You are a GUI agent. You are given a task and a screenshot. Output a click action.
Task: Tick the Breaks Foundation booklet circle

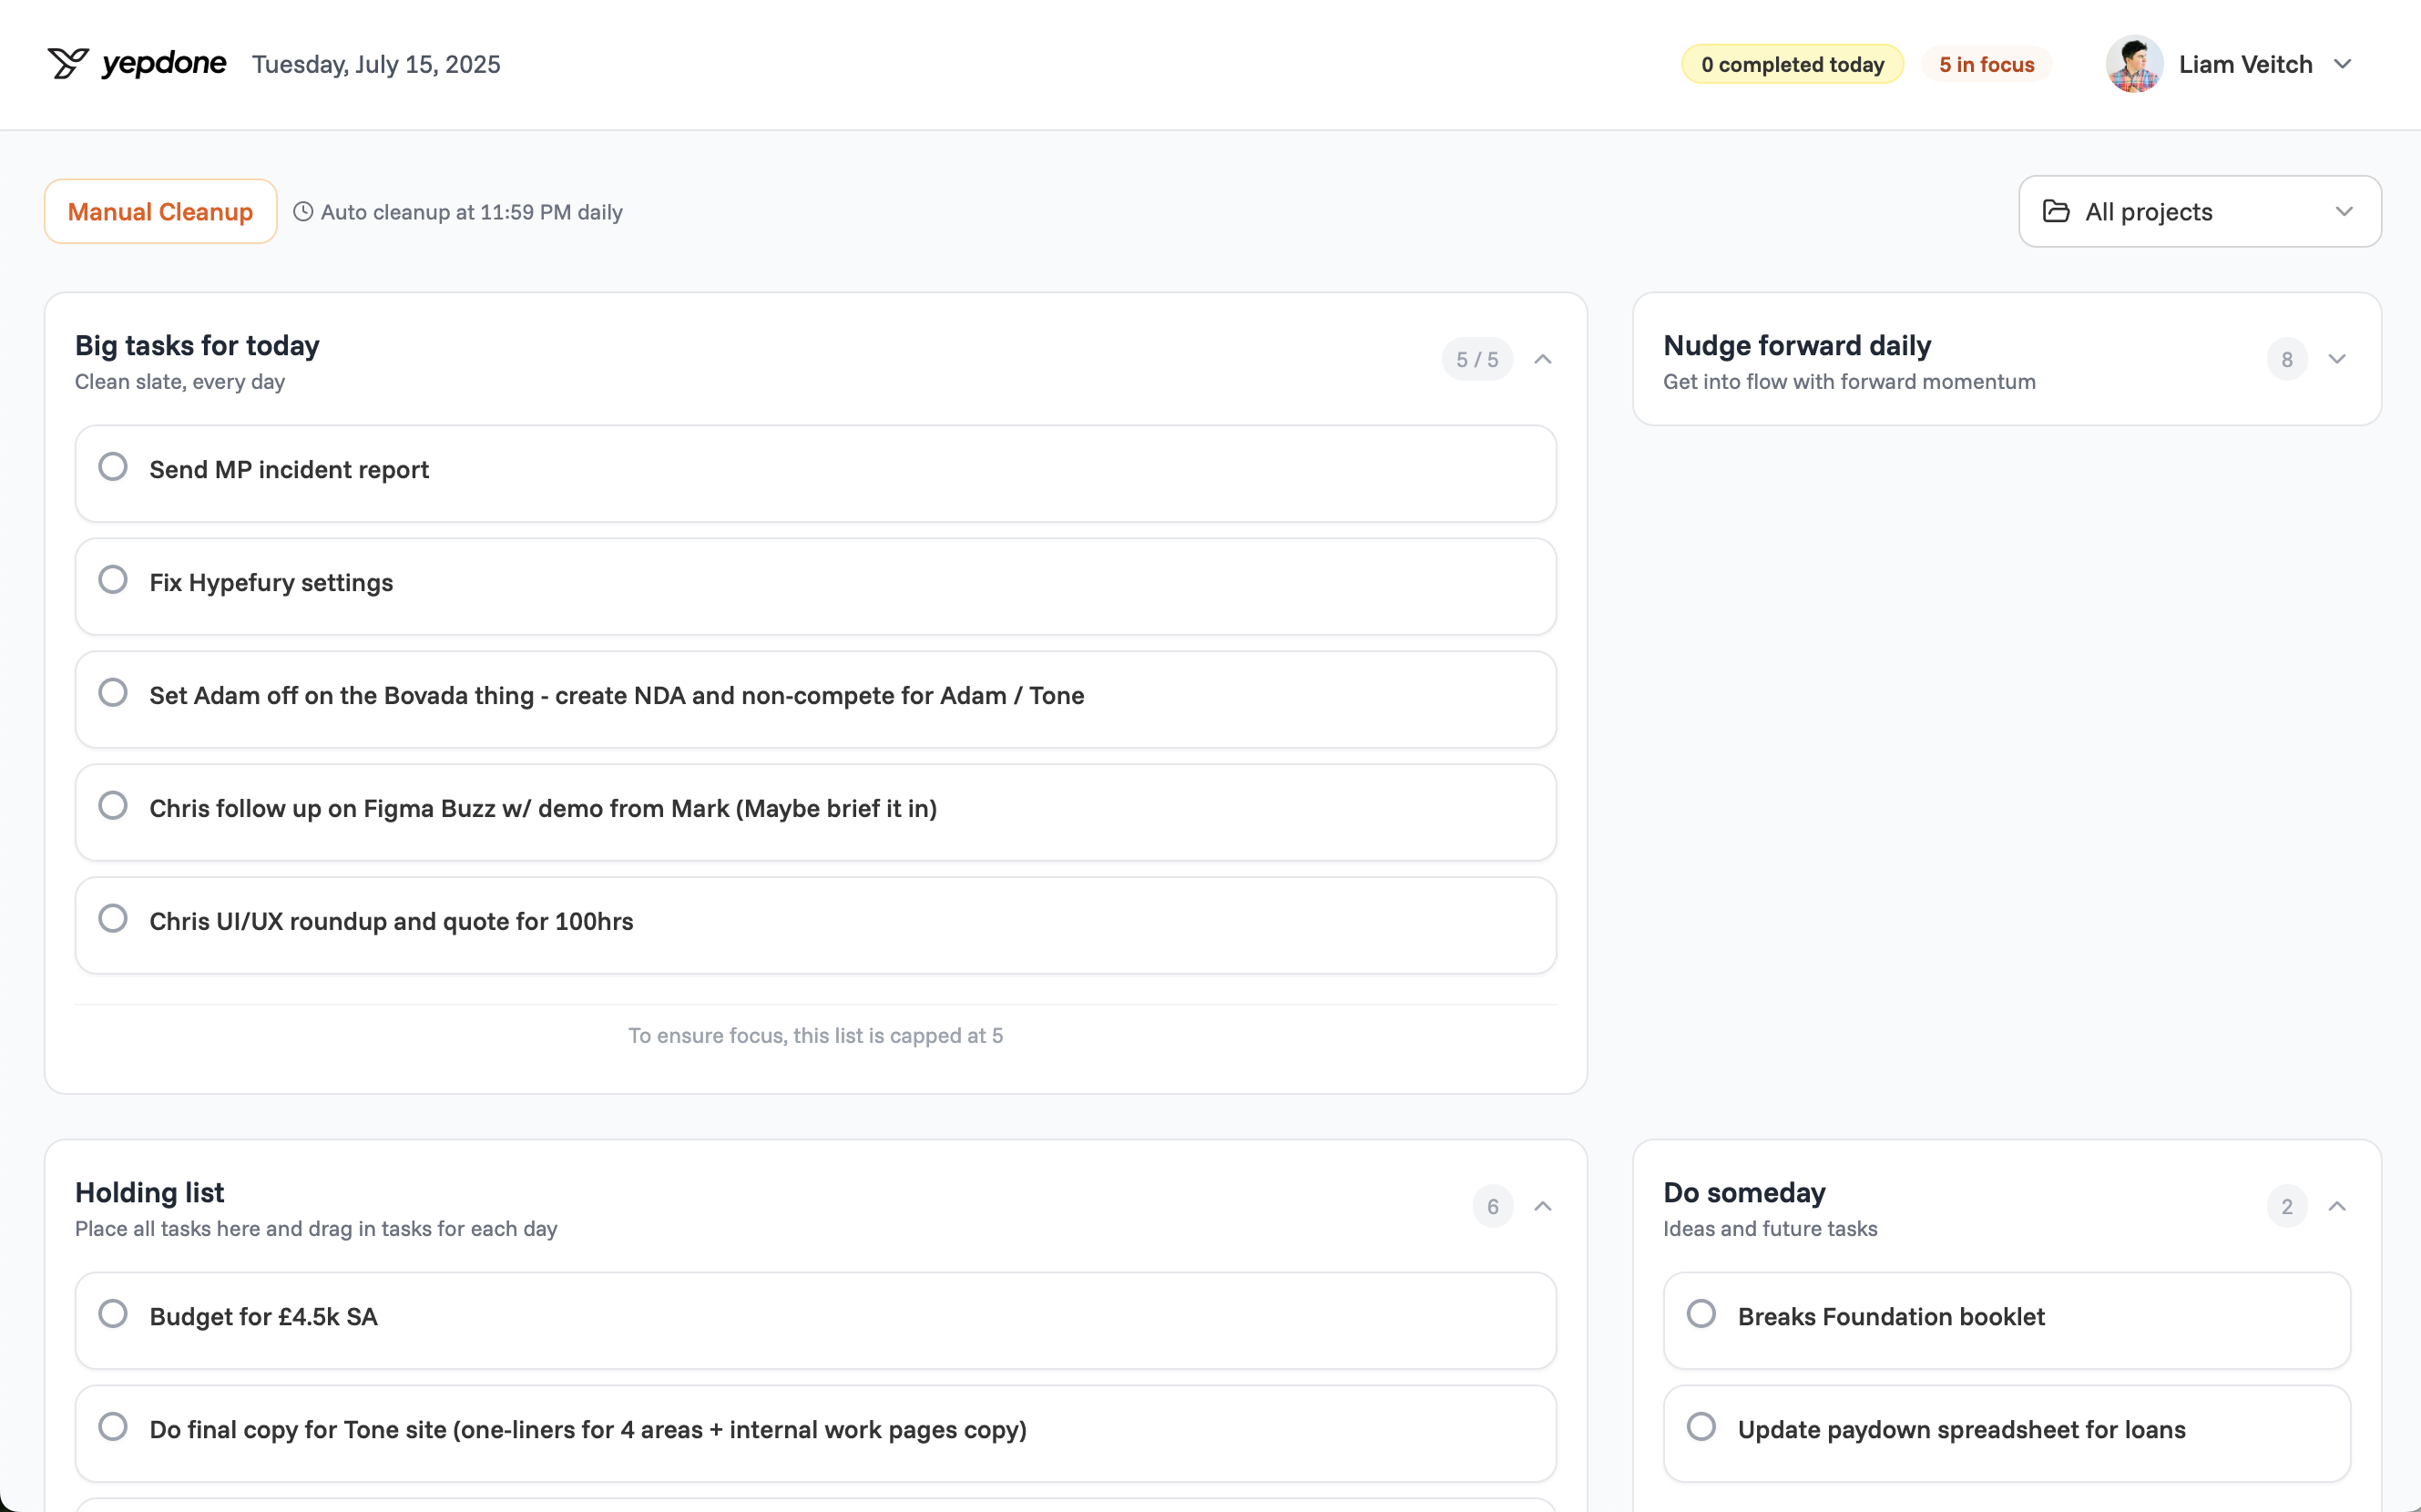pos(1701,1314)
